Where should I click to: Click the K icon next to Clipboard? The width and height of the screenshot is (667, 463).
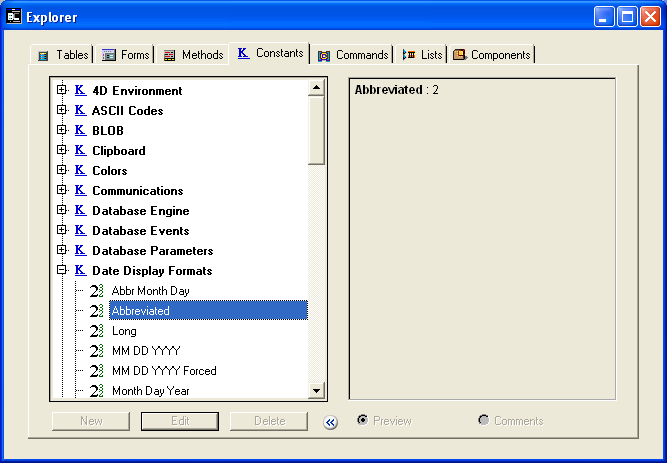pos(80,151)
